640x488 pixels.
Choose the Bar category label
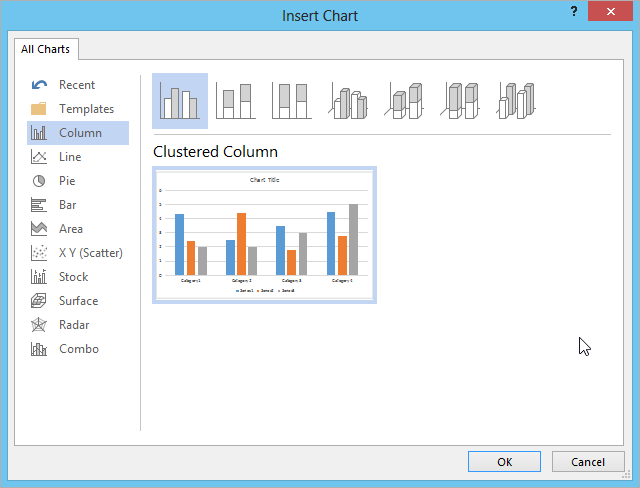pos(68,205)
